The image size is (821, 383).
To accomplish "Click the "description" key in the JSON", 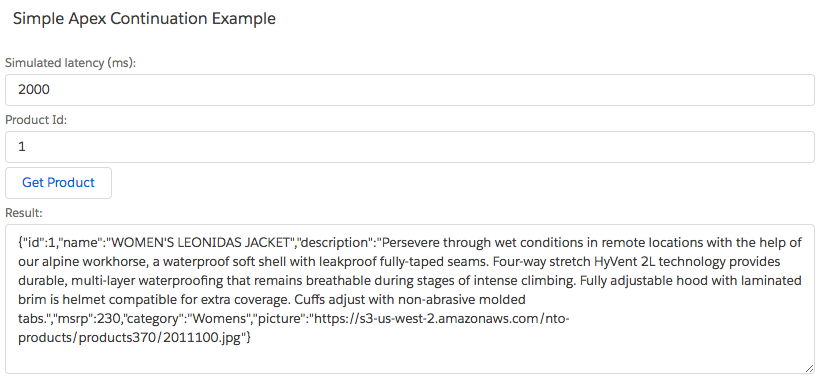I will pos(336,243).
